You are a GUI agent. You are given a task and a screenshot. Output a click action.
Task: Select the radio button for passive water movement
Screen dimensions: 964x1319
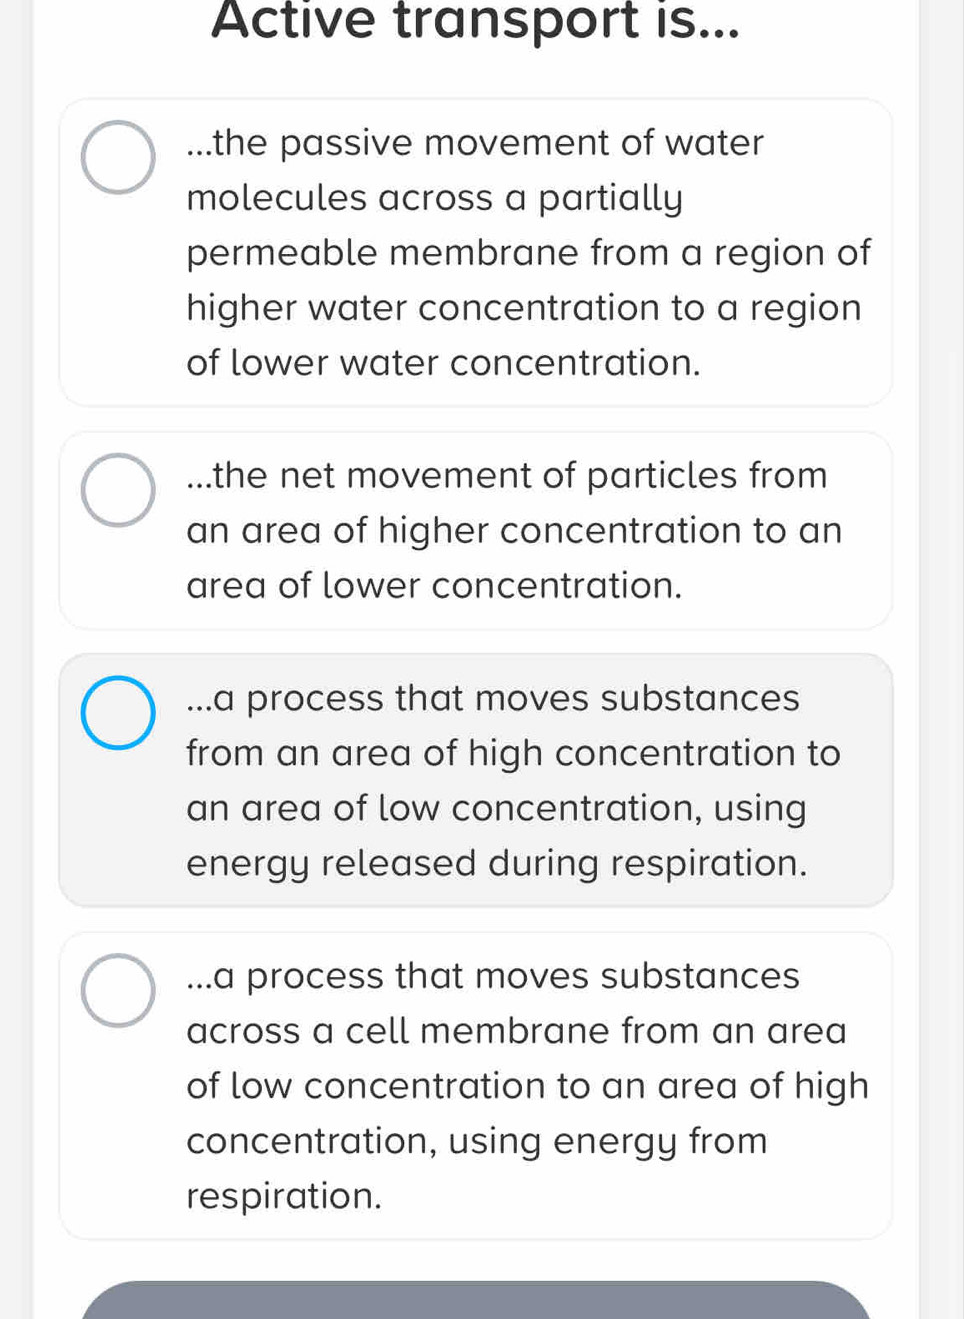point(118,157)
